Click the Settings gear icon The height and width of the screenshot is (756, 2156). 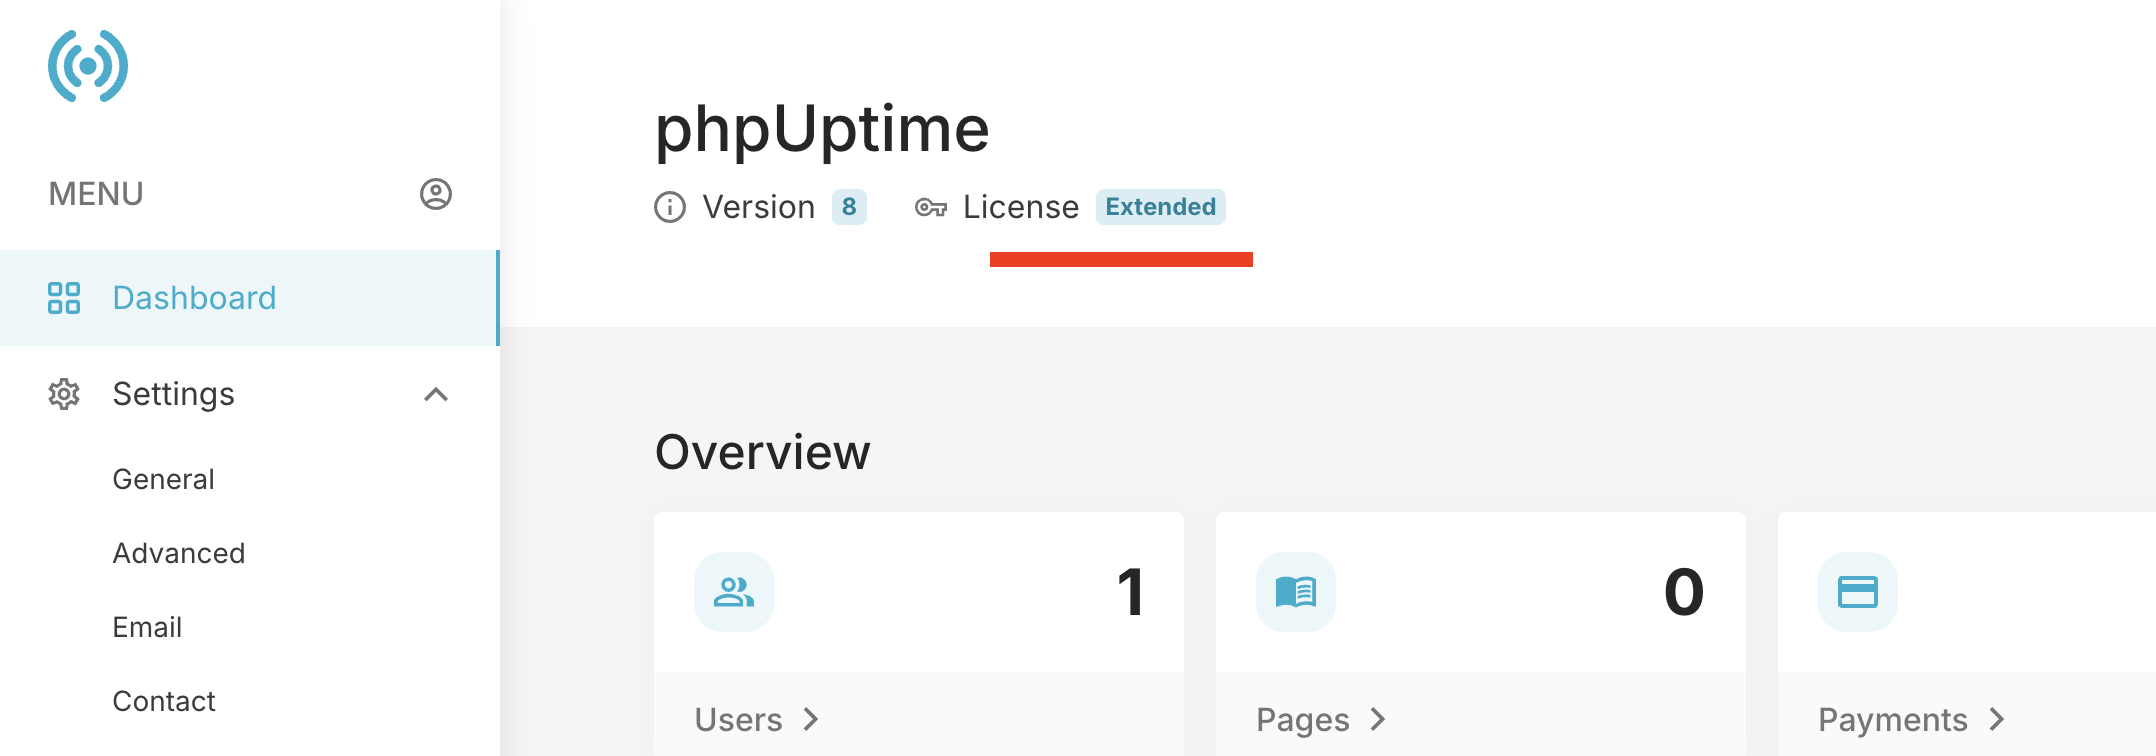pos(64,394)
